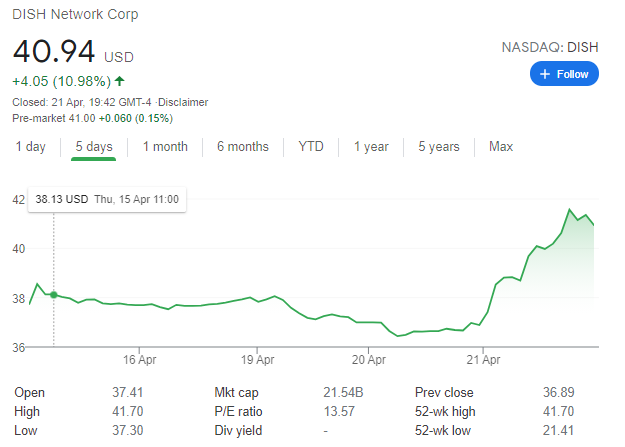Viewport: 625px width, 447px height.
Task: Click the 52-wk low value 21.41
Action: tap(558, 431)
